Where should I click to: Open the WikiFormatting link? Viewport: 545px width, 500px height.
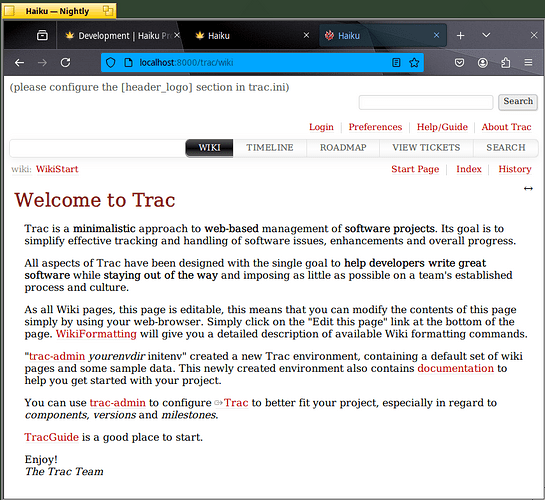pyautogui.click(x=96, y=334)
